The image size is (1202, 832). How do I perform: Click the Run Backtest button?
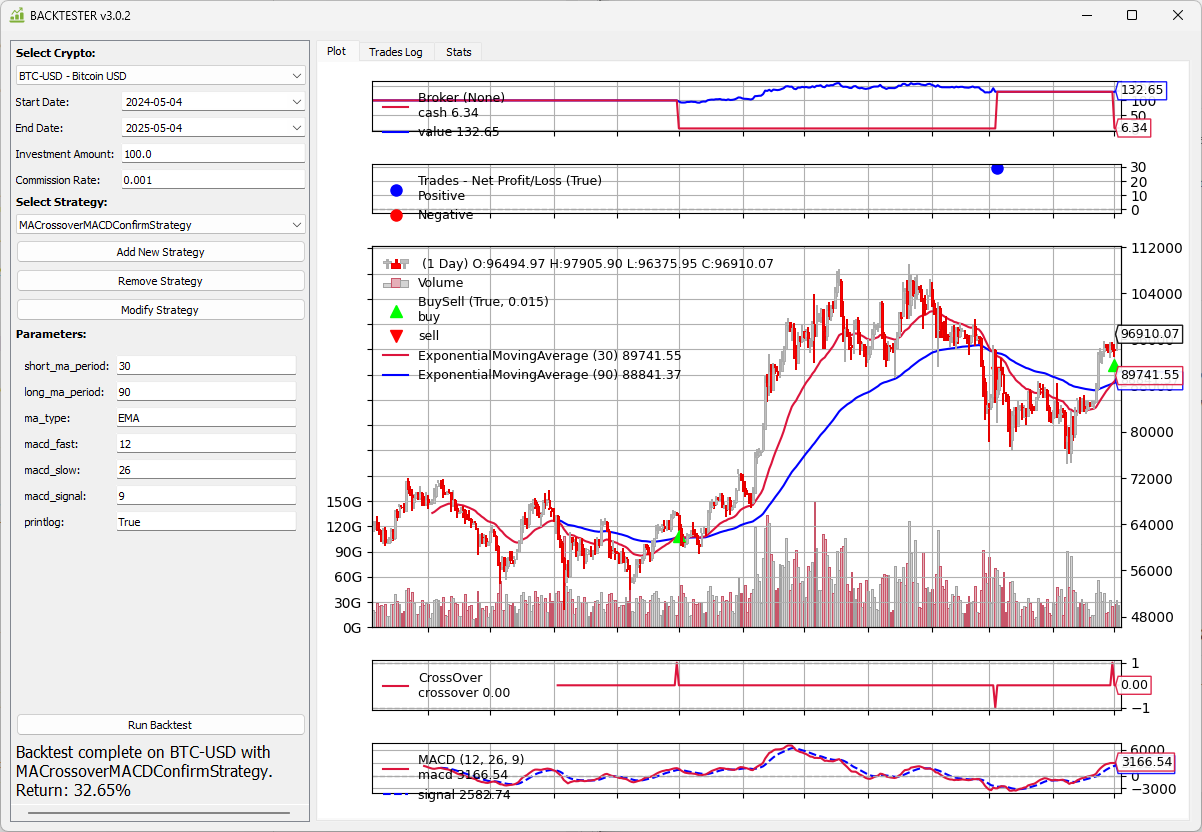pos(160,725)
